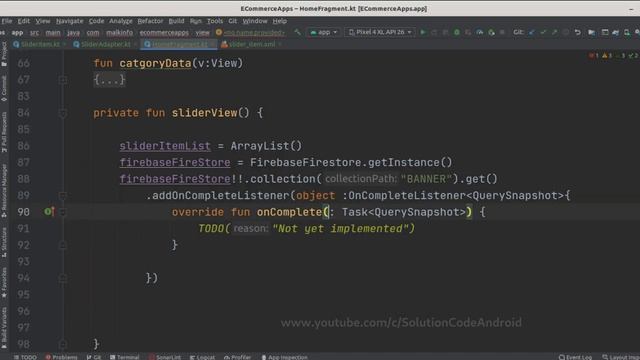640x360 pixels.
Task: Open the Favorites side panel
Action: pos(4,282)
